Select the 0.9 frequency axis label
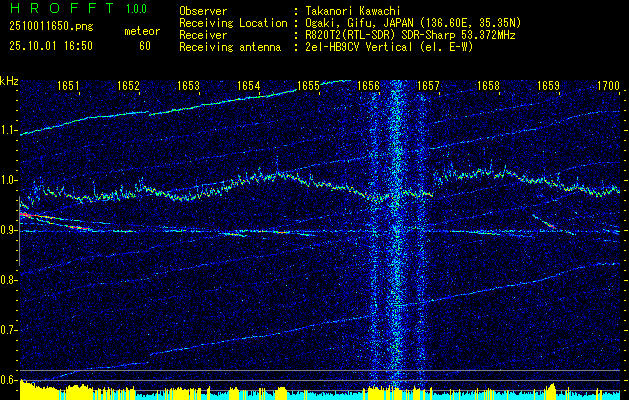 (x=9, y=230)
